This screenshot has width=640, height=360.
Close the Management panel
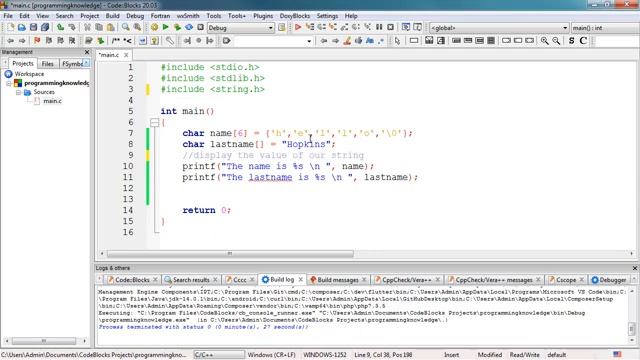pos(87,52)
